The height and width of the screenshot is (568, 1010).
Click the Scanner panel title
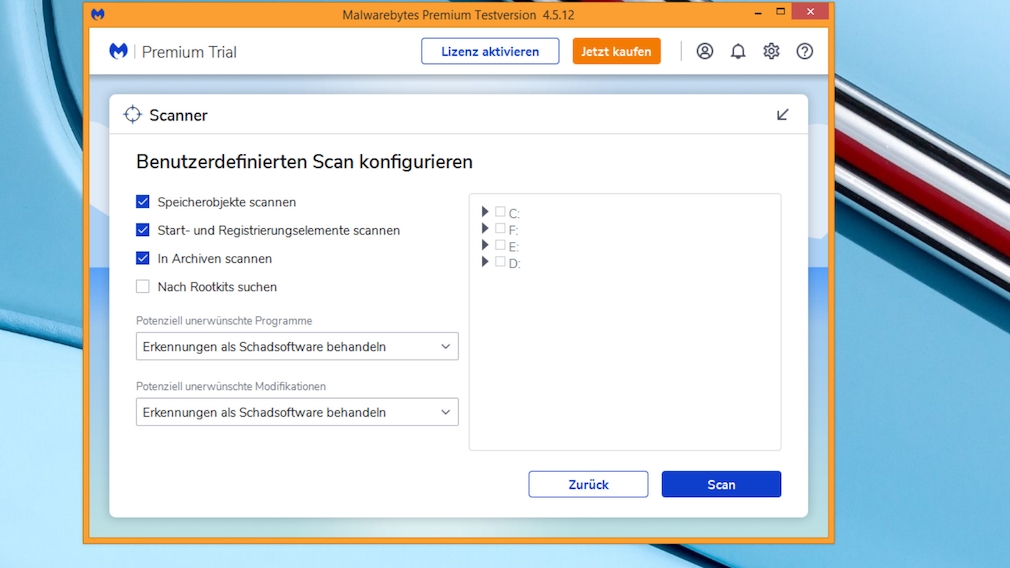[178, 115]
